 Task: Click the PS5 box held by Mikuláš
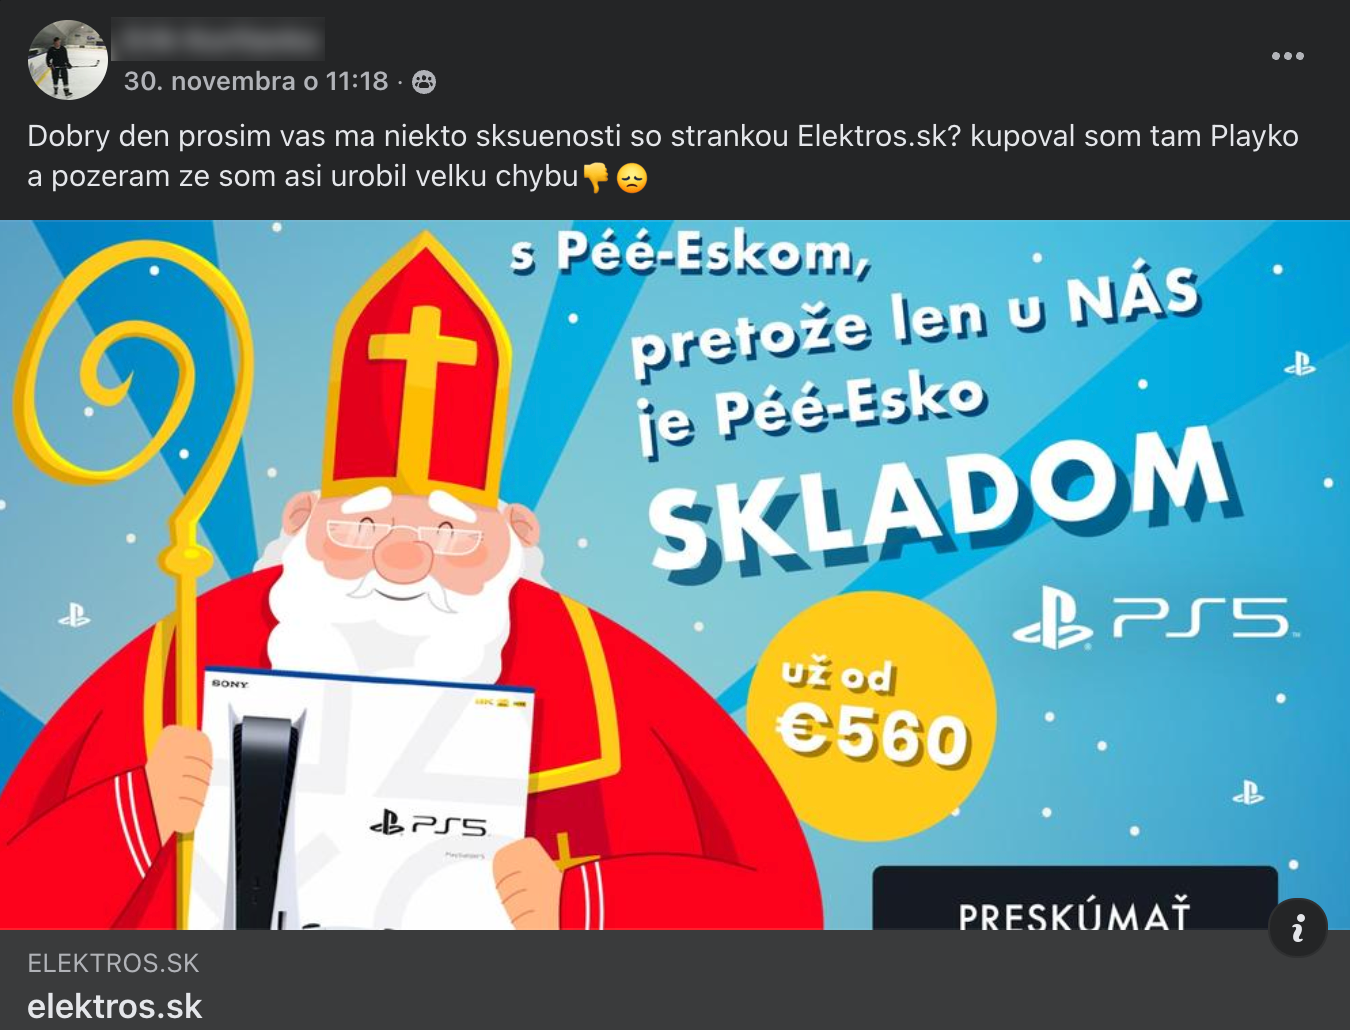[365, 798]
